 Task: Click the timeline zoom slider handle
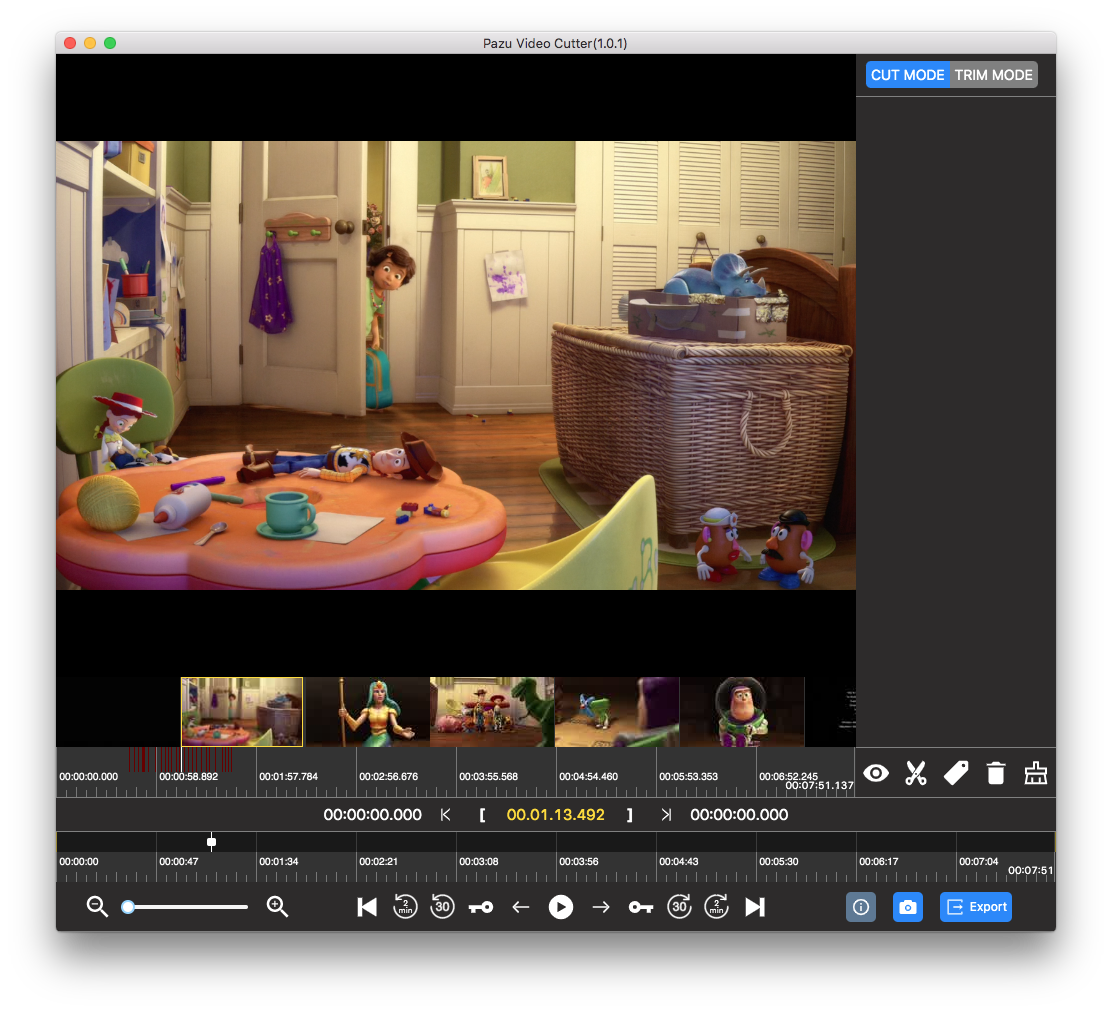(128, 907)
